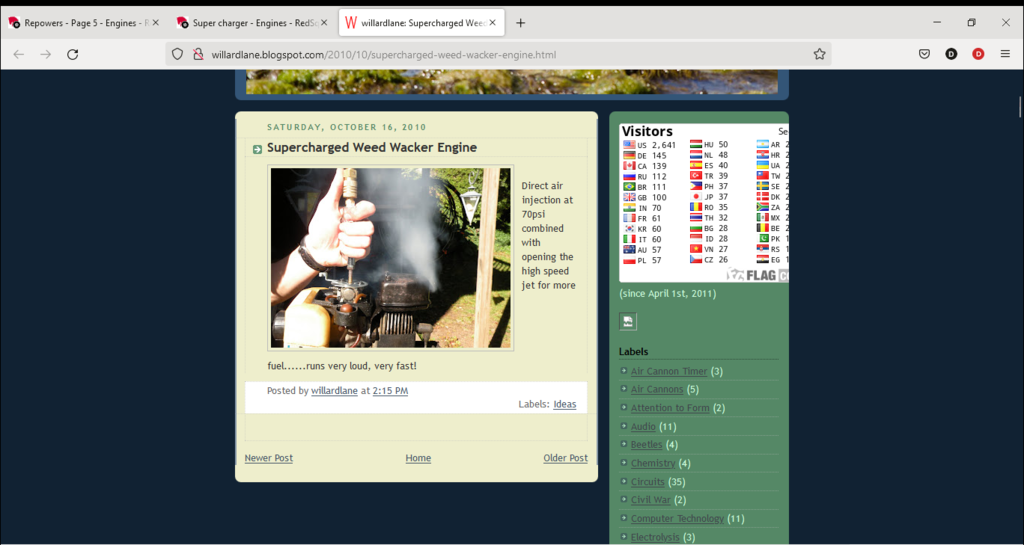
Task: Click the Saturday, October 16, 2010 date header
Action: click(x=347, y=127)
